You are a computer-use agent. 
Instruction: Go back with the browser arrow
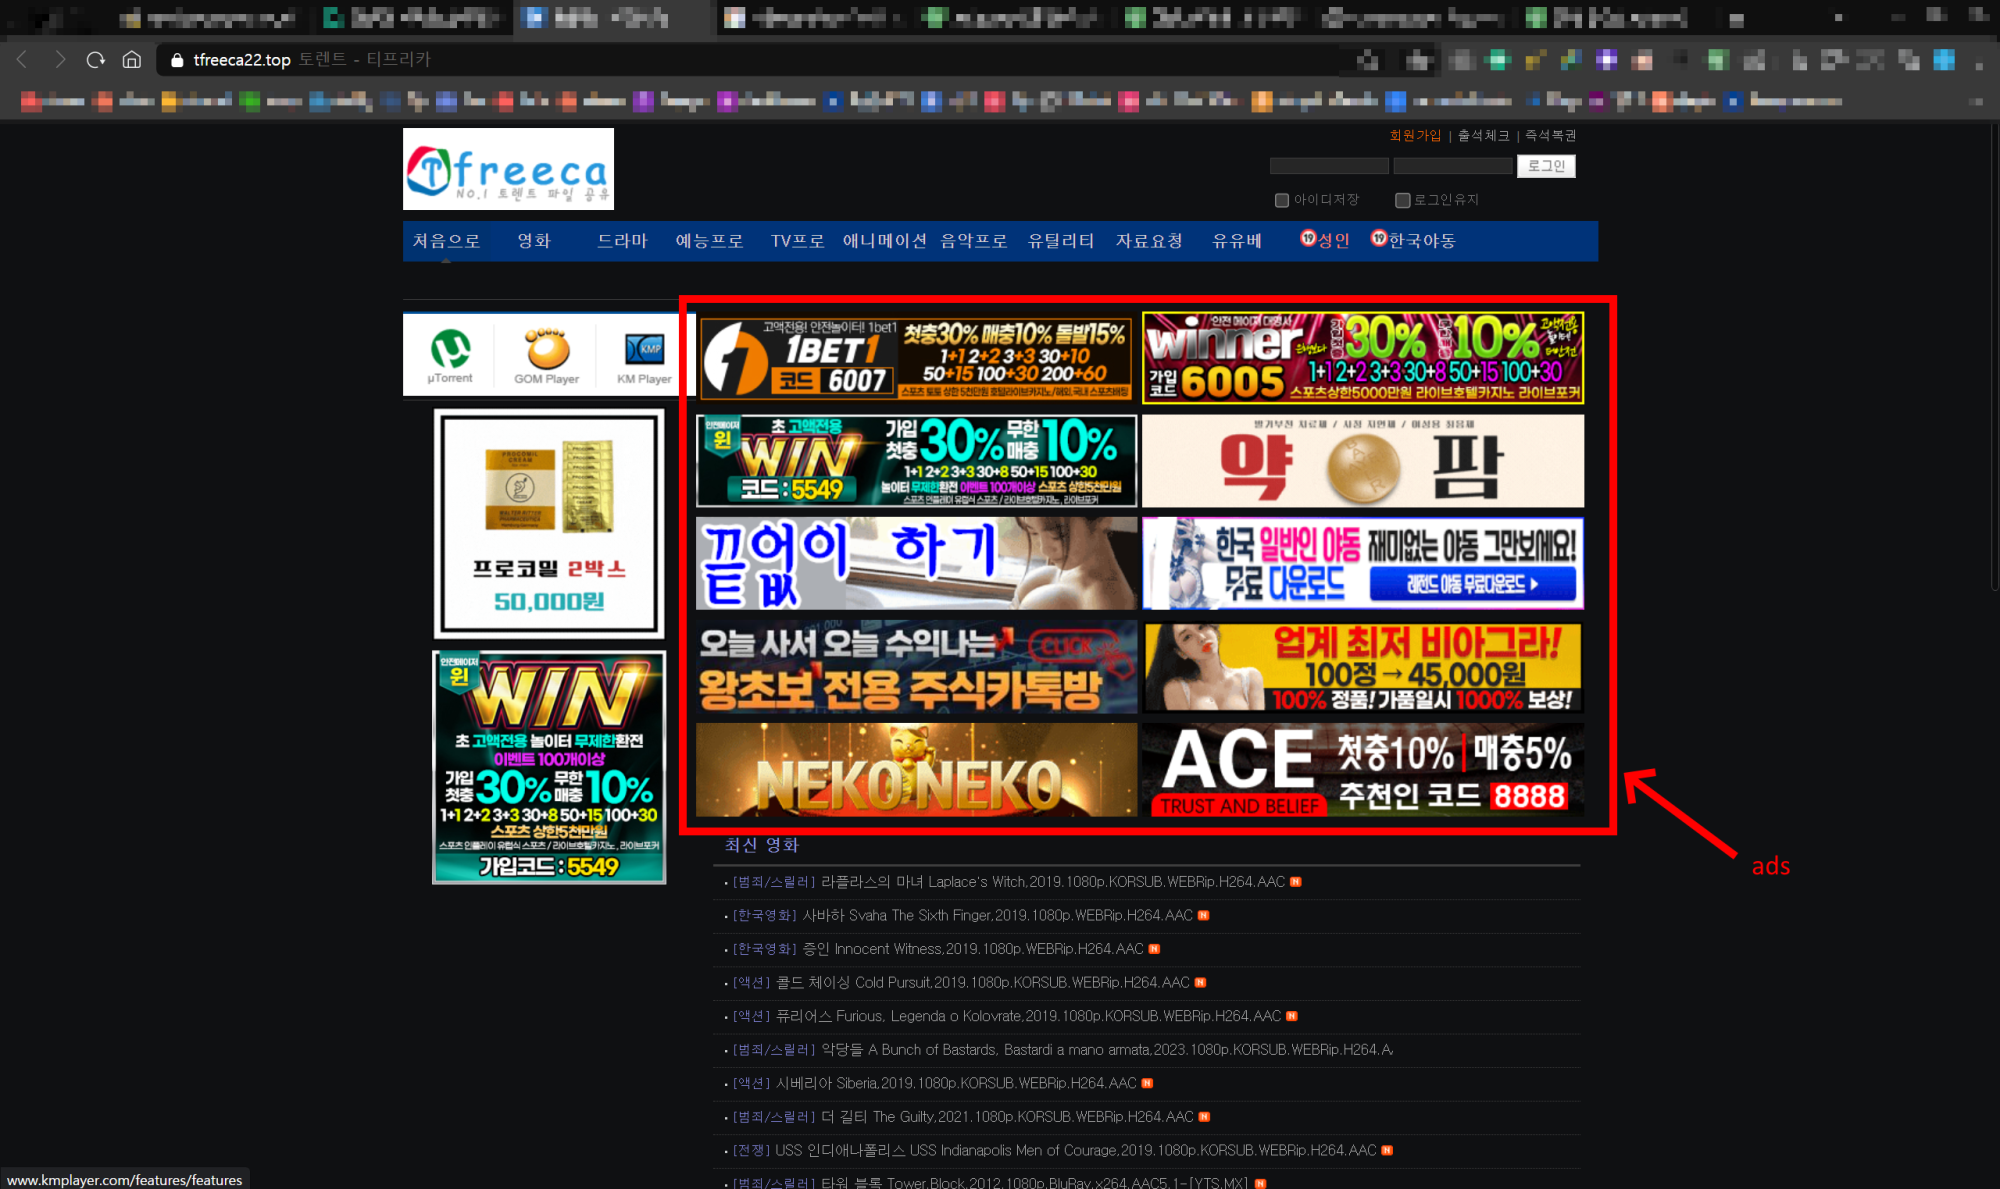(x=22, y=60)
